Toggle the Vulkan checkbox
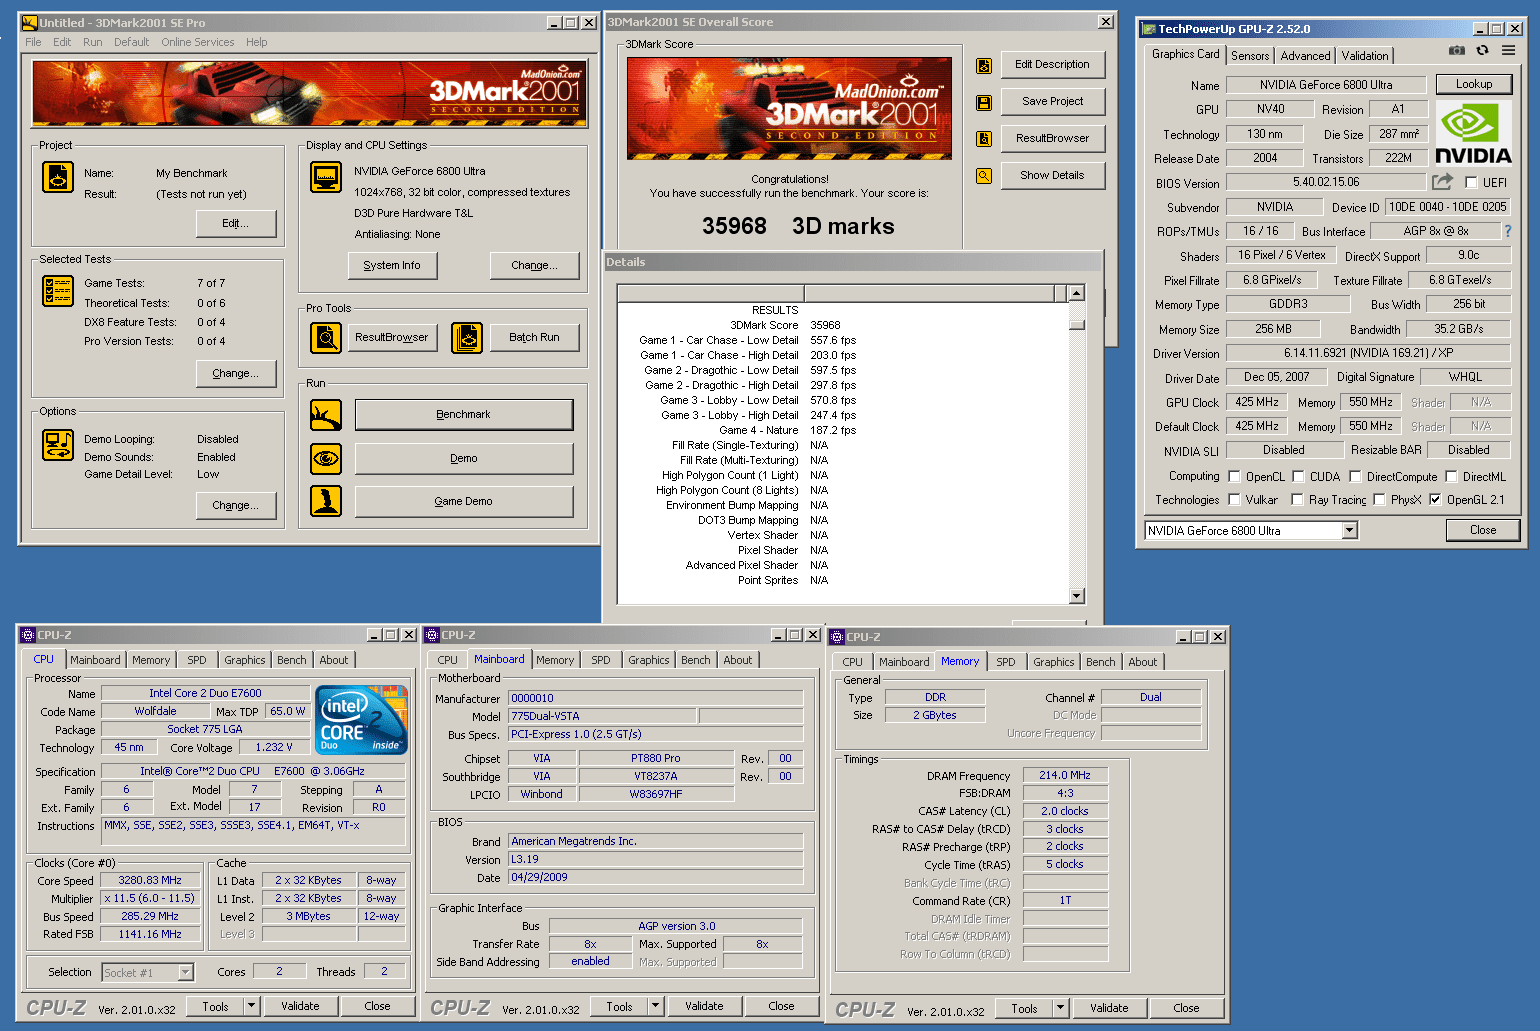 [1234, 500]
